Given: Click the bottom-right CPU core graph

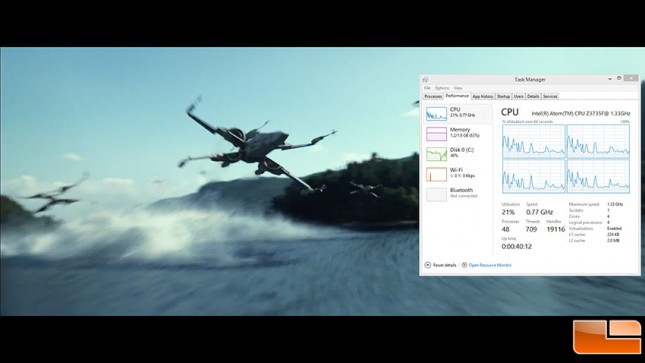Looking at the screenshot, I should pyautogui.click(x=598, y=176).
